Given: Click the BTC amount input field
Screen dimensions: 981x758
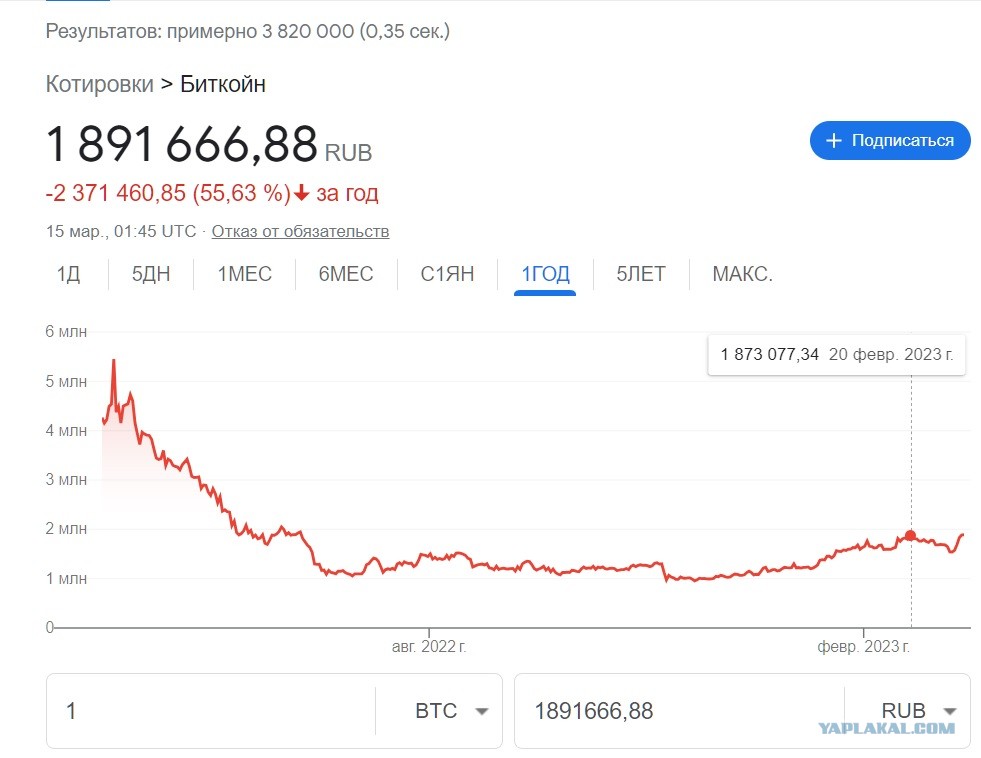Looking at the screenshot, I should coord(211,711).
